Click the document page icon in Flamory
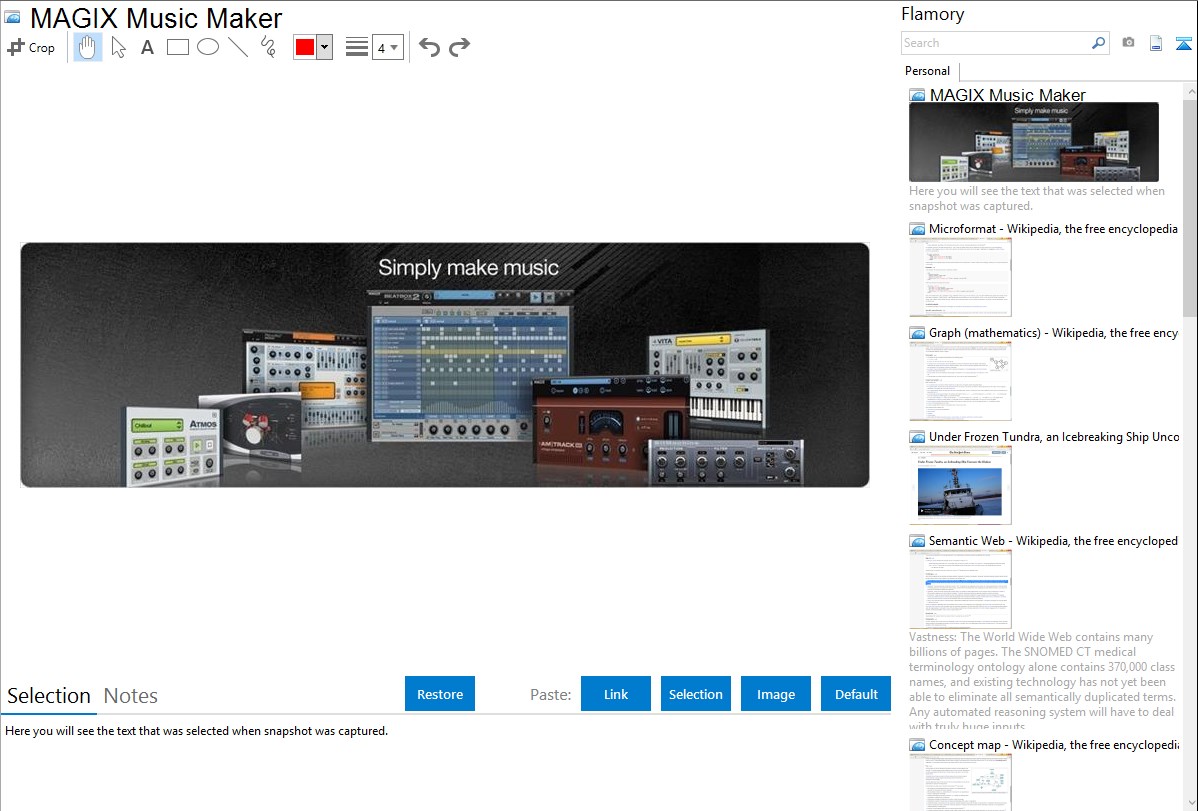This screenshot has height=811, width=1198. pos(1156,43)
